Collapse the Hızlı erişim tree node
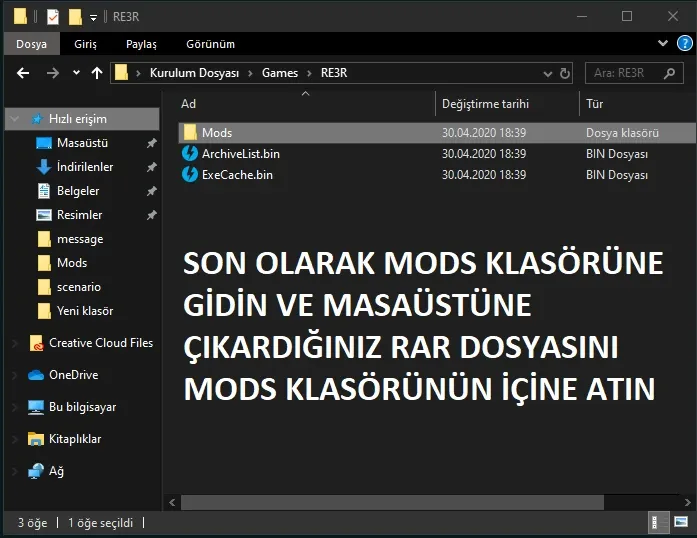 coord(13,119)
